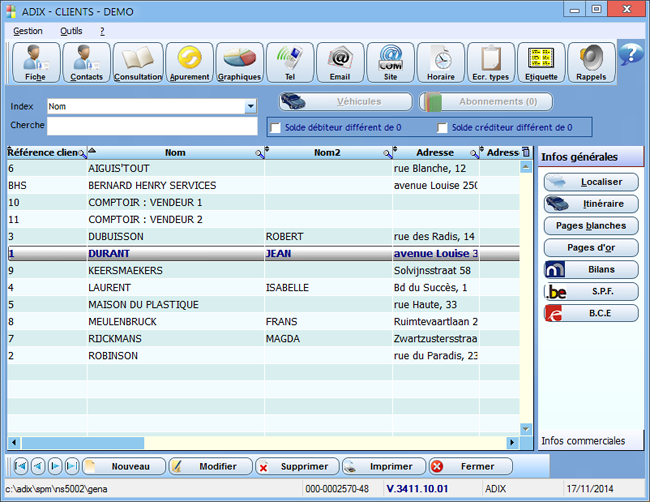Select row COMPTOIR : VENDEUR 2
The height and width of the screenshot is (502, 650).
[263, 219]
